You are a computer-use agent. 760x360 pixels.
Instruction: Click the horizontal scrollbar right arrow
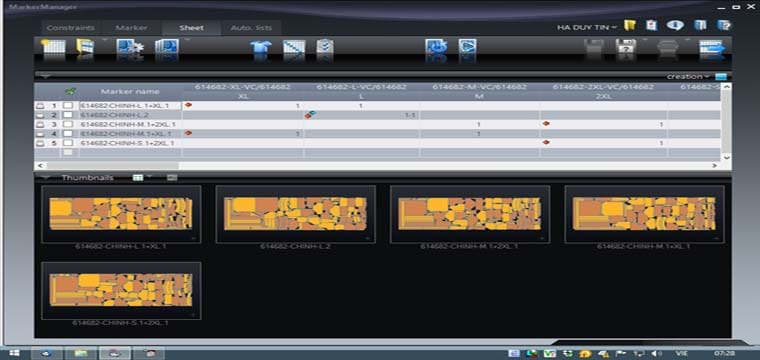coord(714,166)
